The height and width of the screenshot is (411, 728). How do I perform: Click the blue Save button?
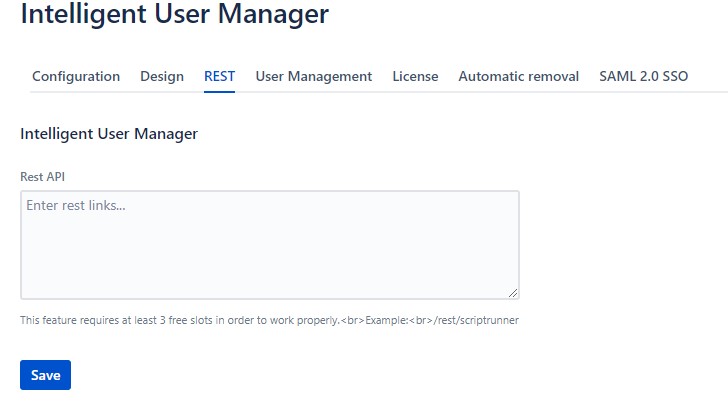coord(45,375)
